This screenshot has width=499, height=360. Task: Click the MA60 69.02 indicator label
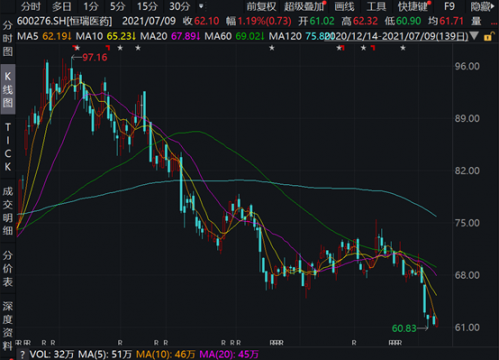(234, 36)
